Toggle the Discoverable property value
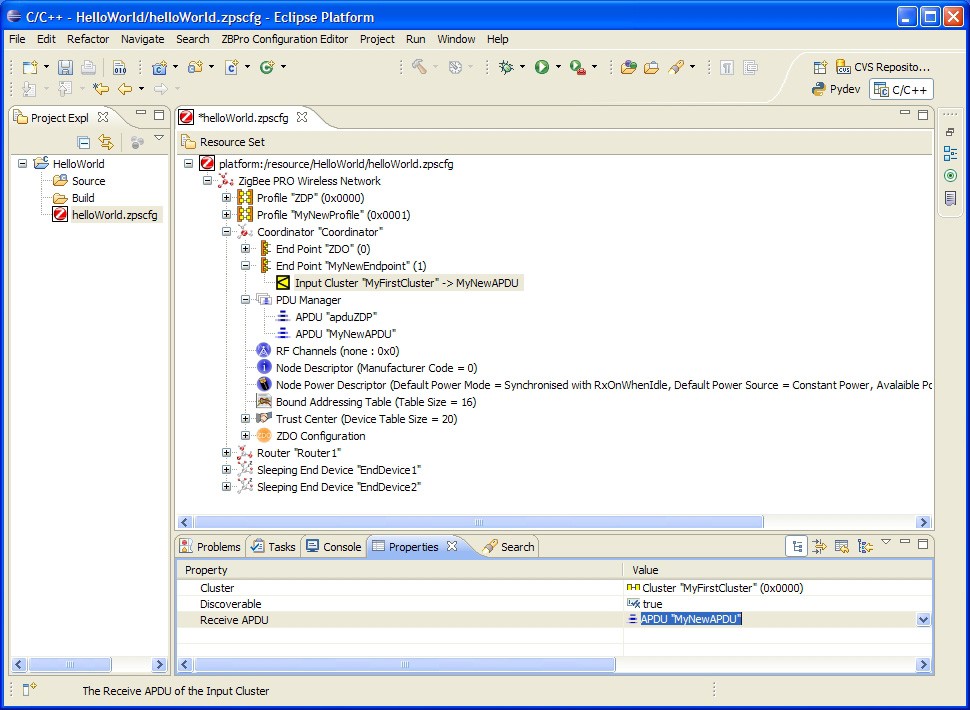 coord(652,604)
